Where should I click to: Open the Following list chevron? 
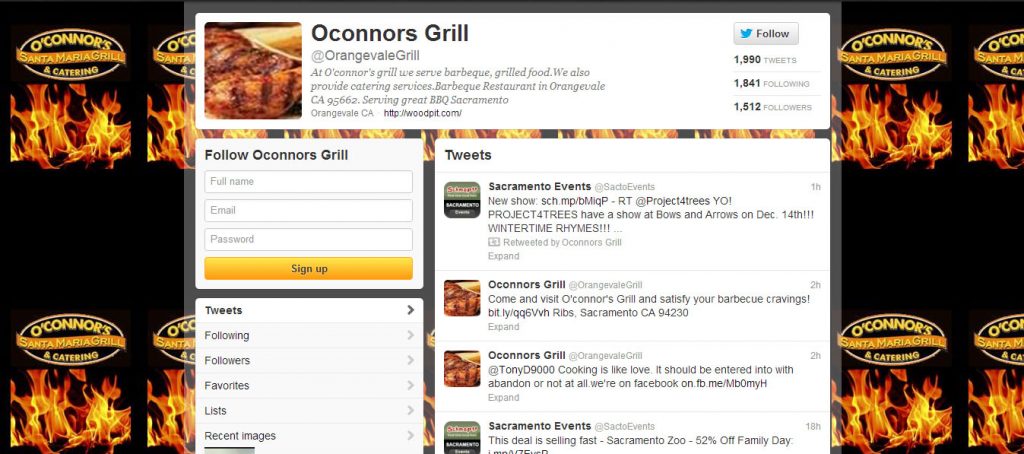click(x=410, y=335)
